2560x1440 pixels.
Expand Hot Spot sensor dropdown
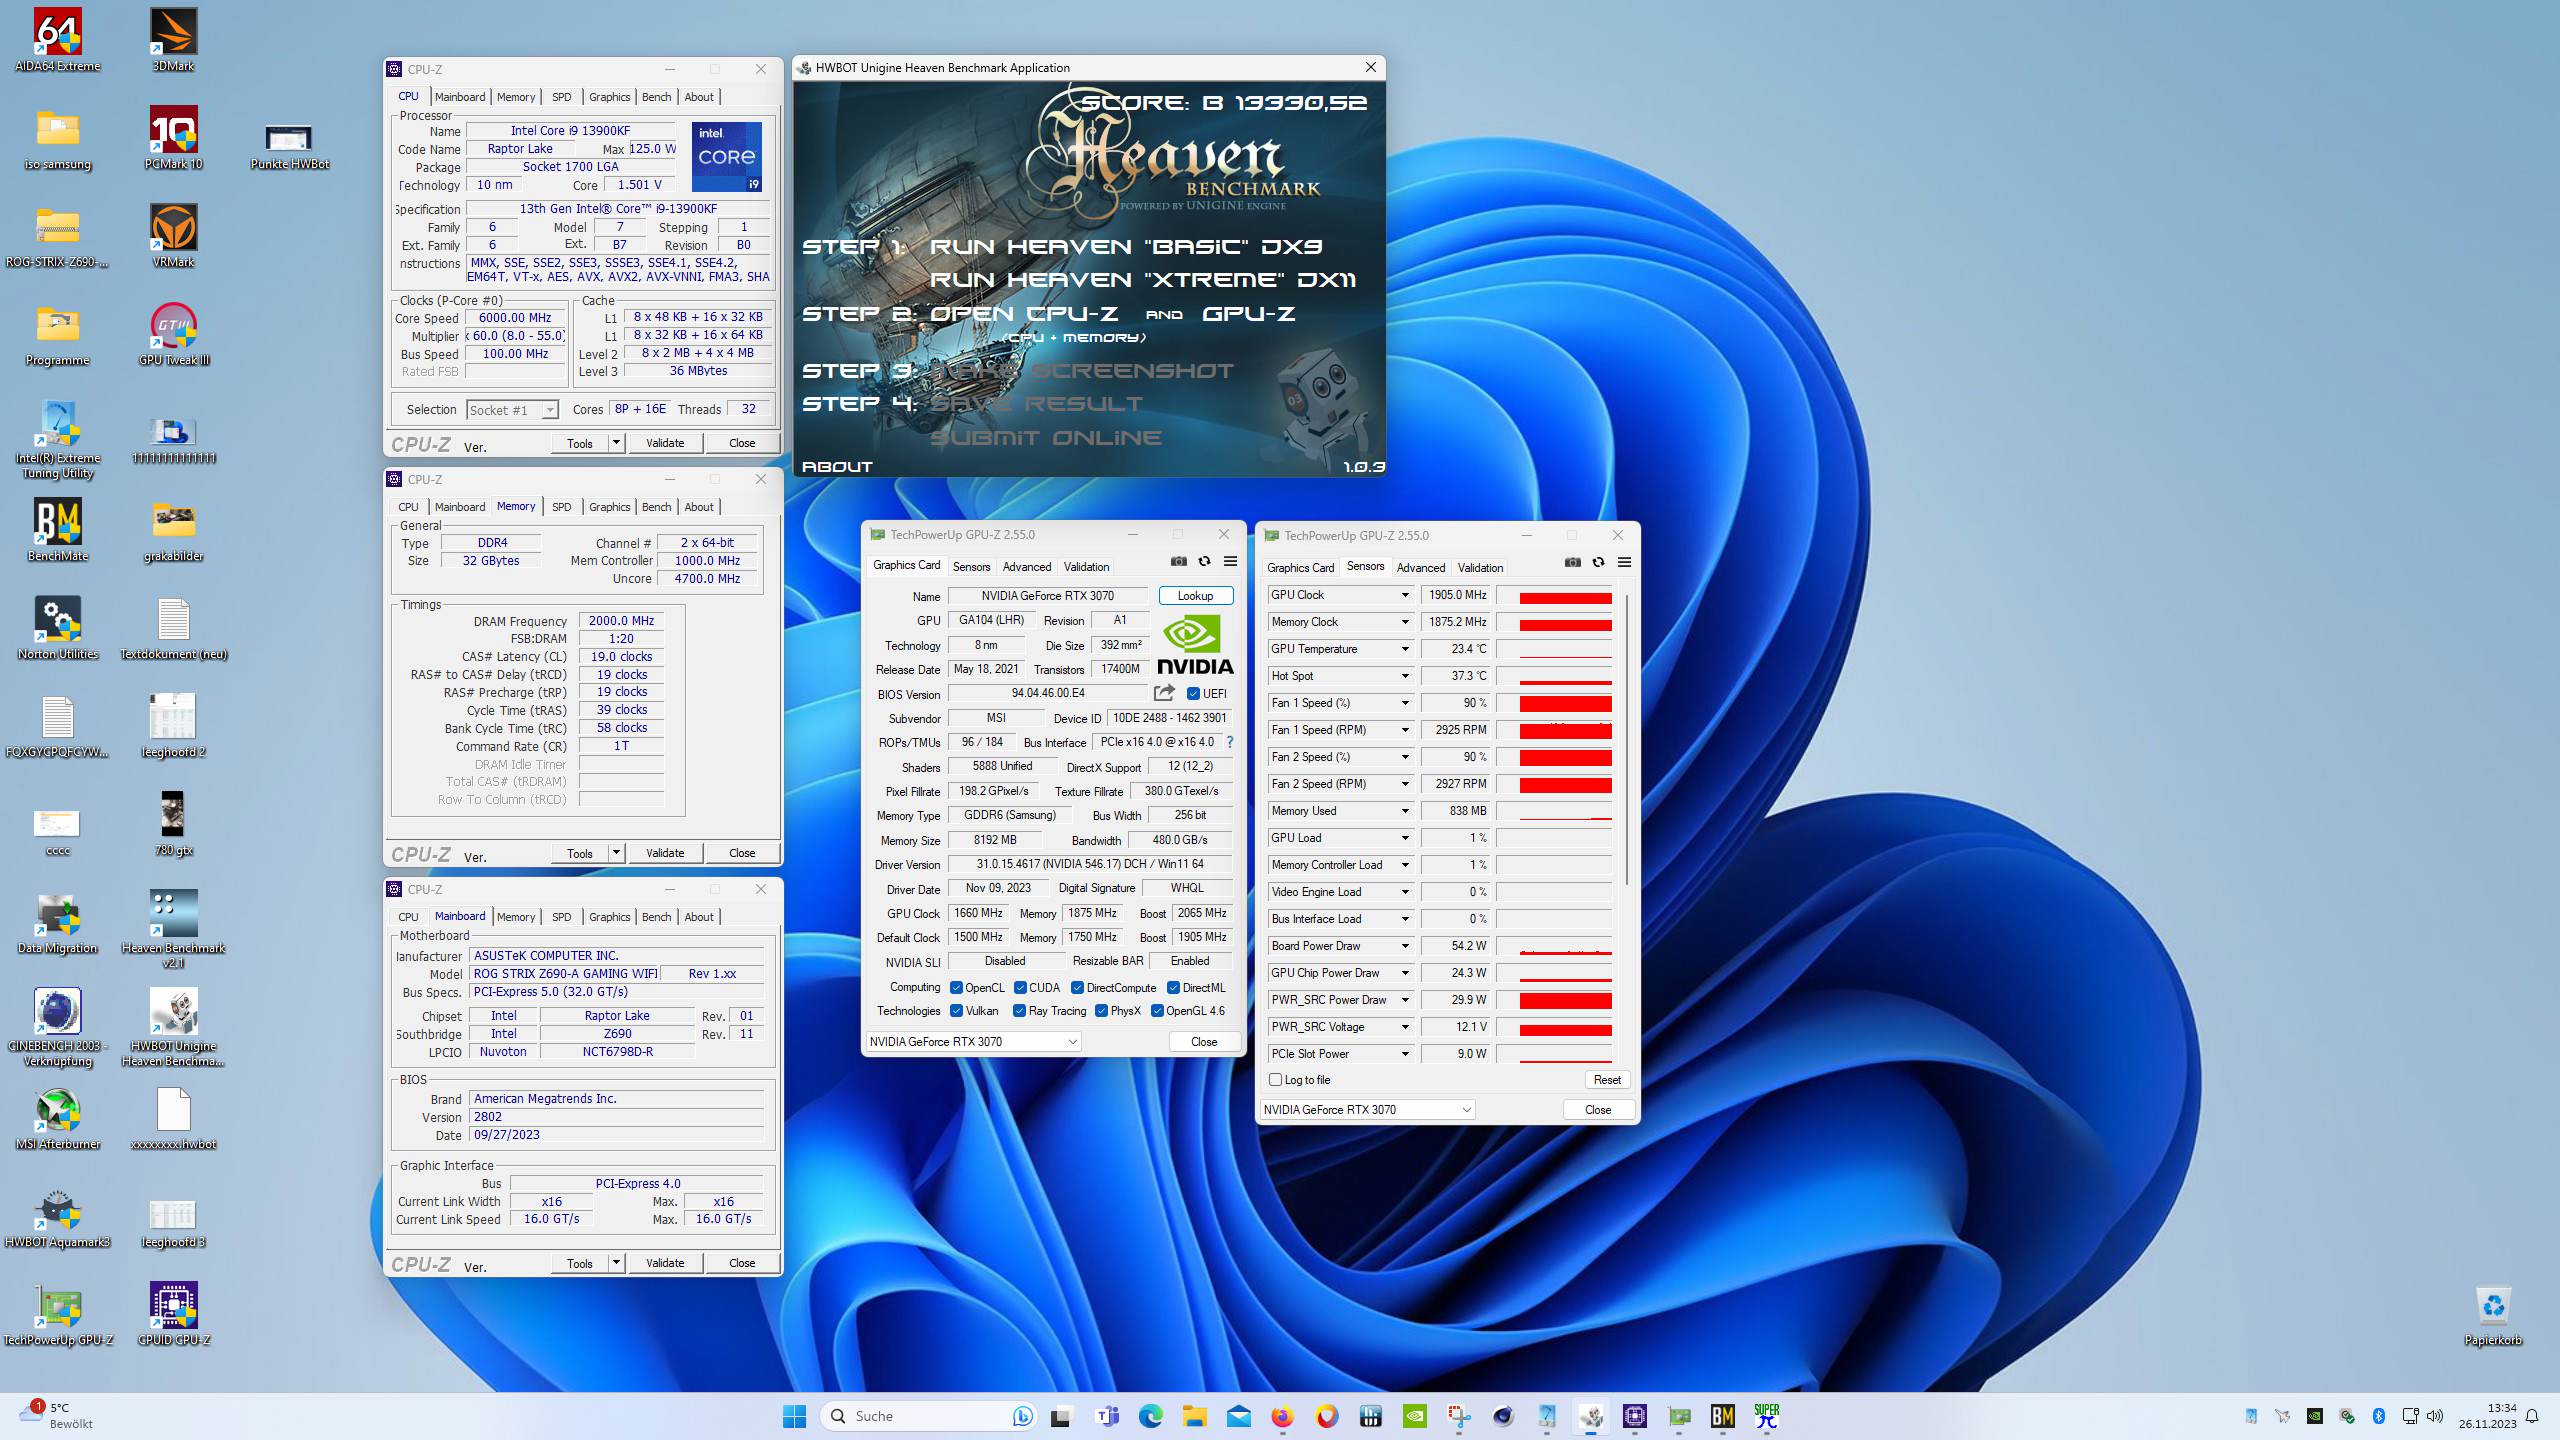tap(1404, 676)
